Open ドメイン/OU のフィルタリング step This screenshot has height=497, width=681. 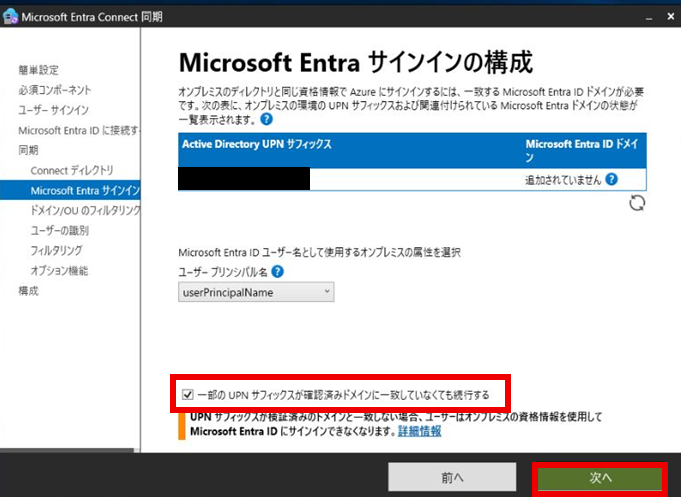(85, 211)
